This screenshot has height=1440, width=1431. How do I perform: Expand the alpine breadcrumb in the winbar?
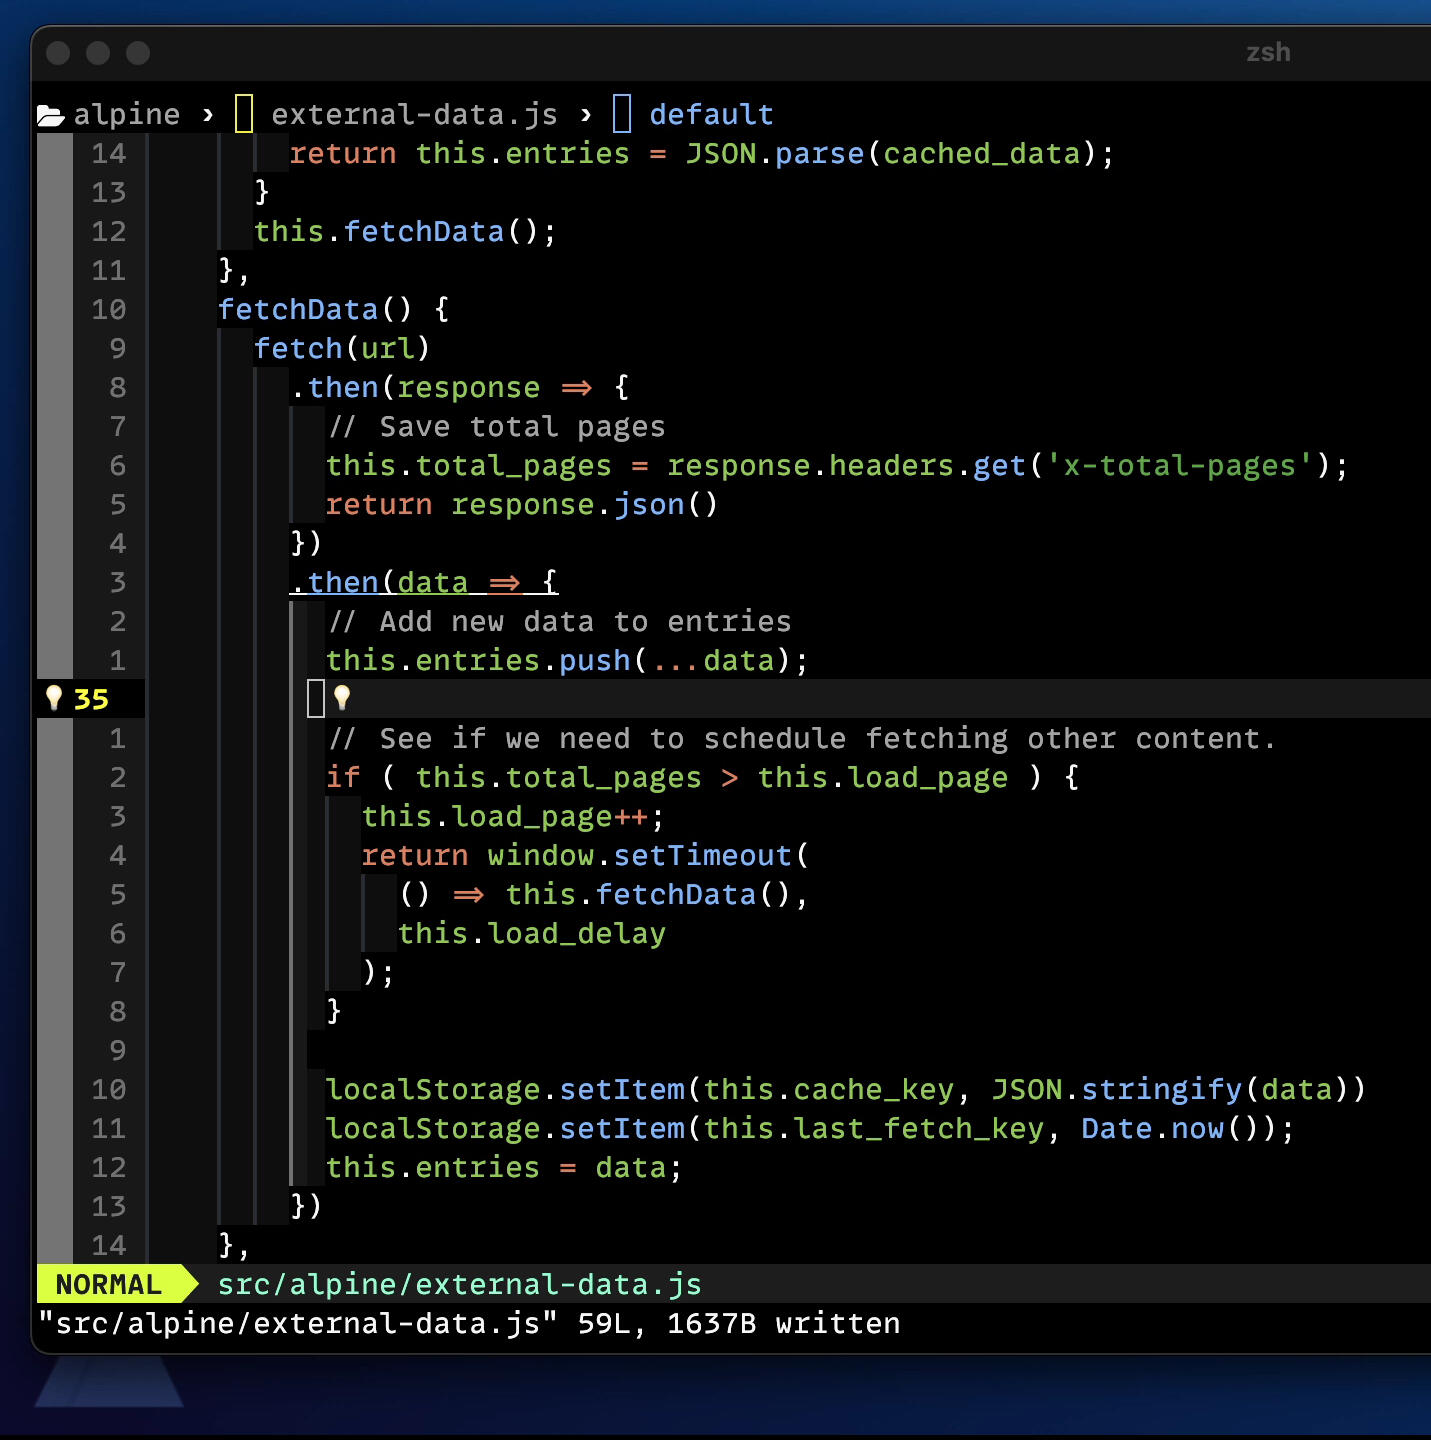(126, 113)
